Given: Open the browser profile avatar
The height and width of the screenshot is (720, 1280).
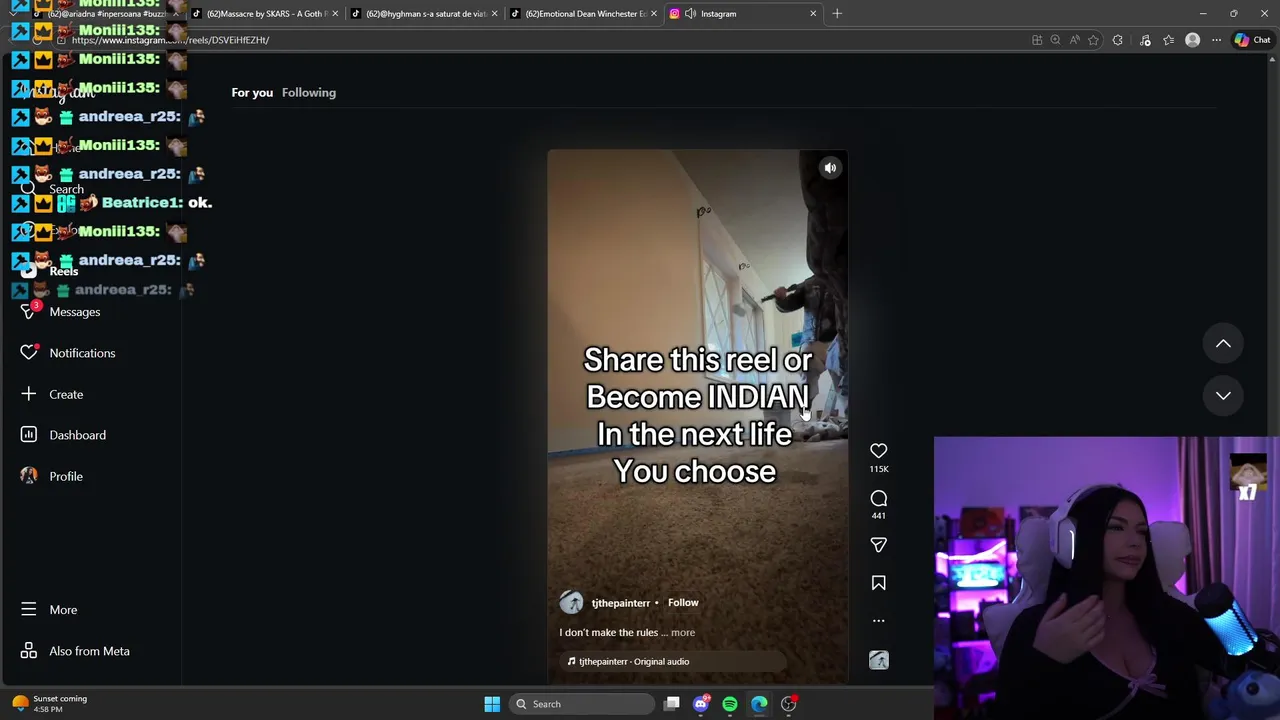Looking at the screenshot, I should coord(1192,40).
